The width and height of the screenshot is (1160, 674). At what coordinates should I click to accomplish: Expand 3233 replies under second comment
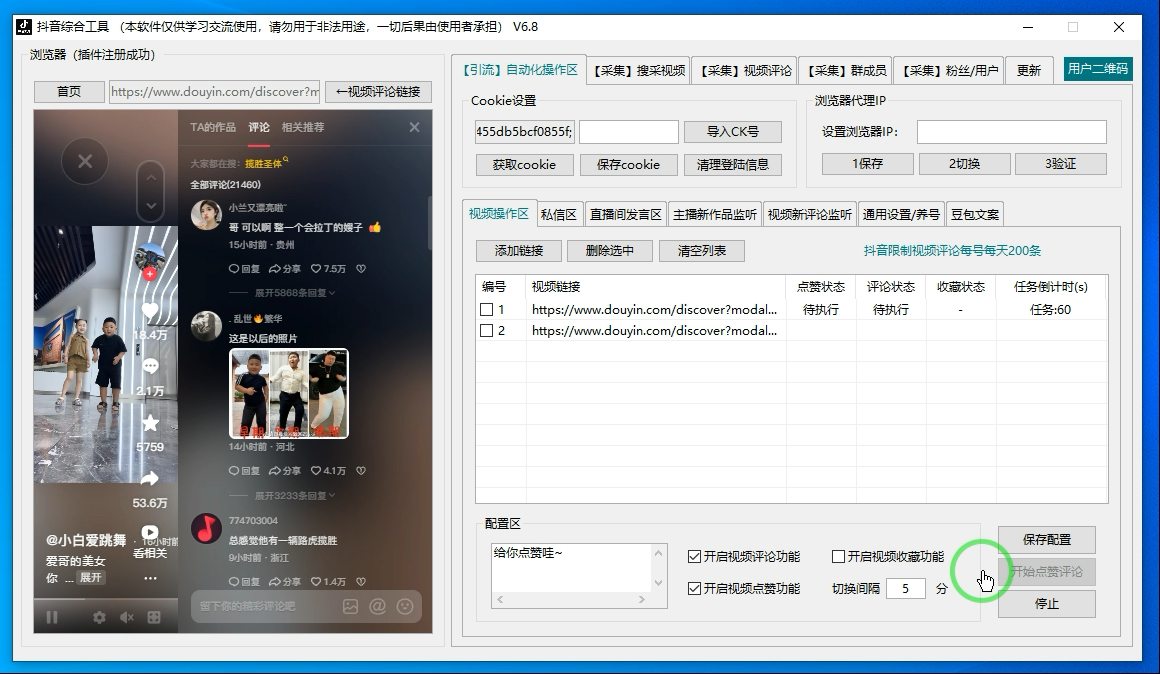pos(294,496)
